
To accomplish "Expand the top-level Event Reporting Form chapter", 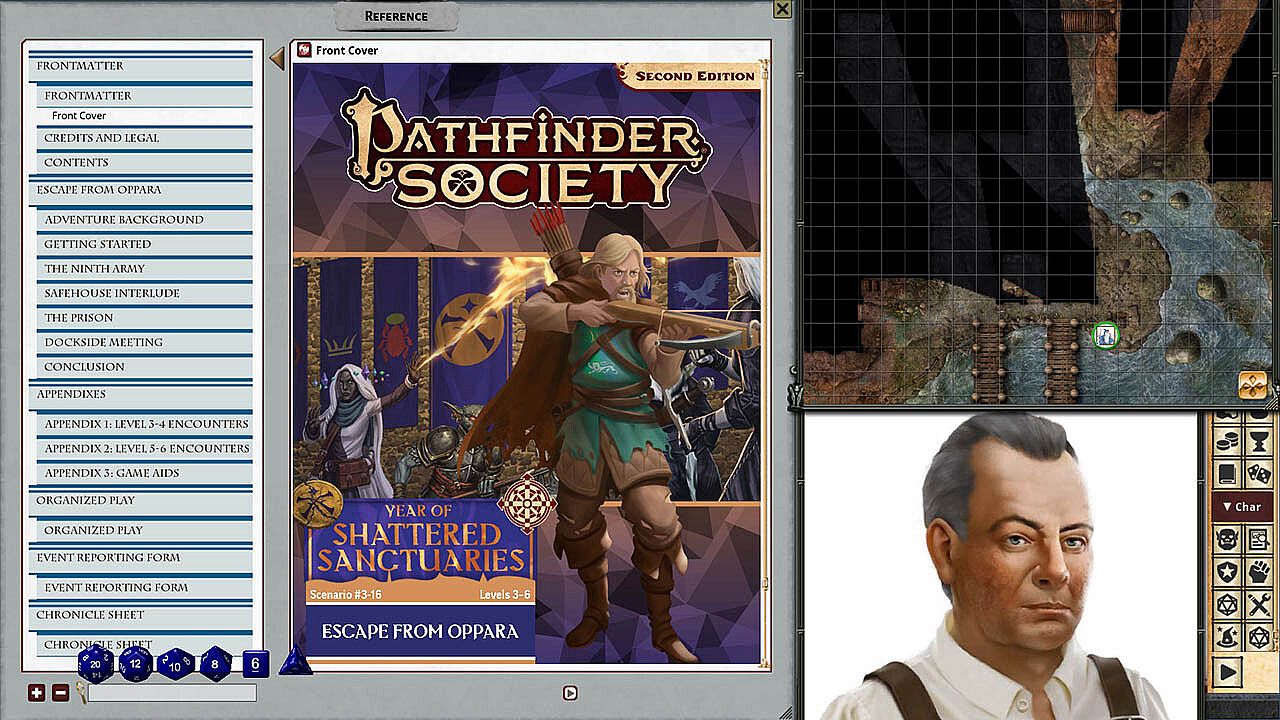I will click(x=141, y=557).
